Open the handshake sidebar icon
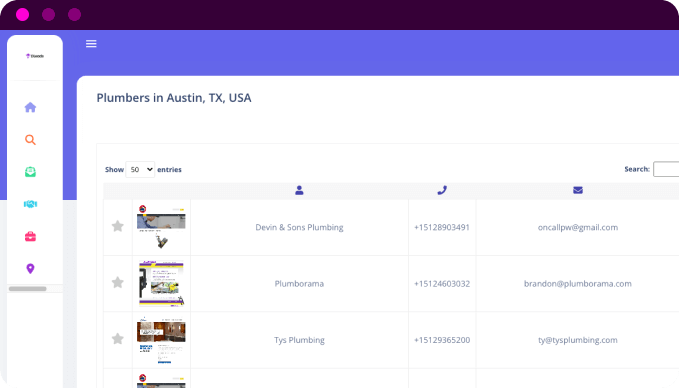679x388 pixels. pos(30,204)
